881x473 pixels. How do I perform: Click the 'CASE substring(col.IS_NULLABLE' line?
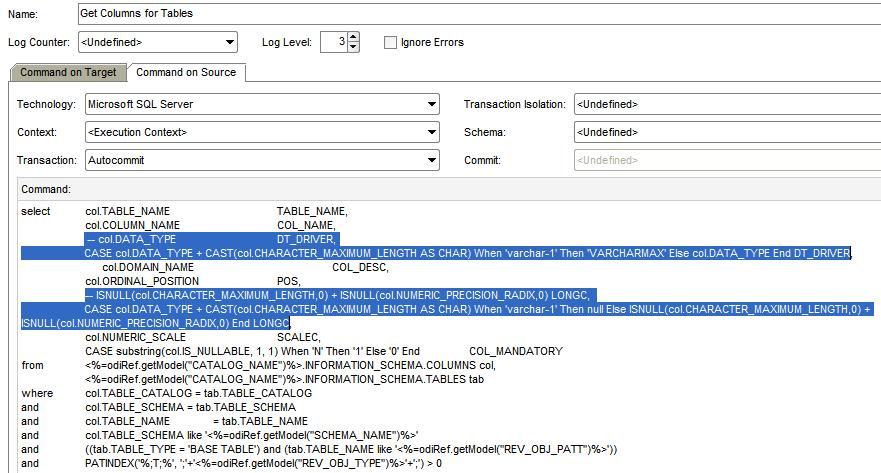click(252, 352)
